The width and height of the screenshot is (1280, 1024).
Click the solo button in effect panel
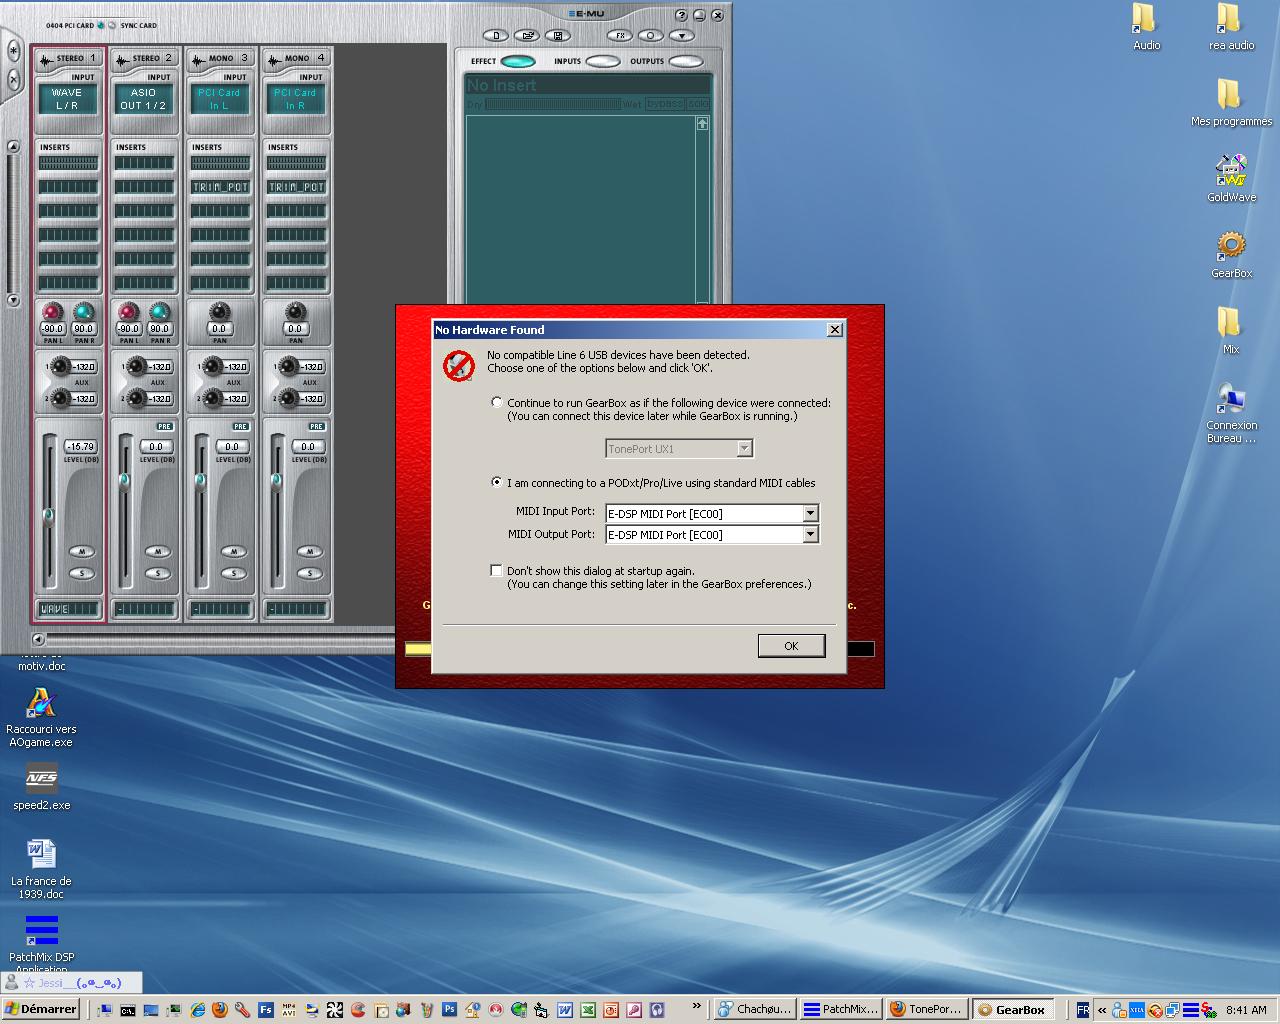698,104
